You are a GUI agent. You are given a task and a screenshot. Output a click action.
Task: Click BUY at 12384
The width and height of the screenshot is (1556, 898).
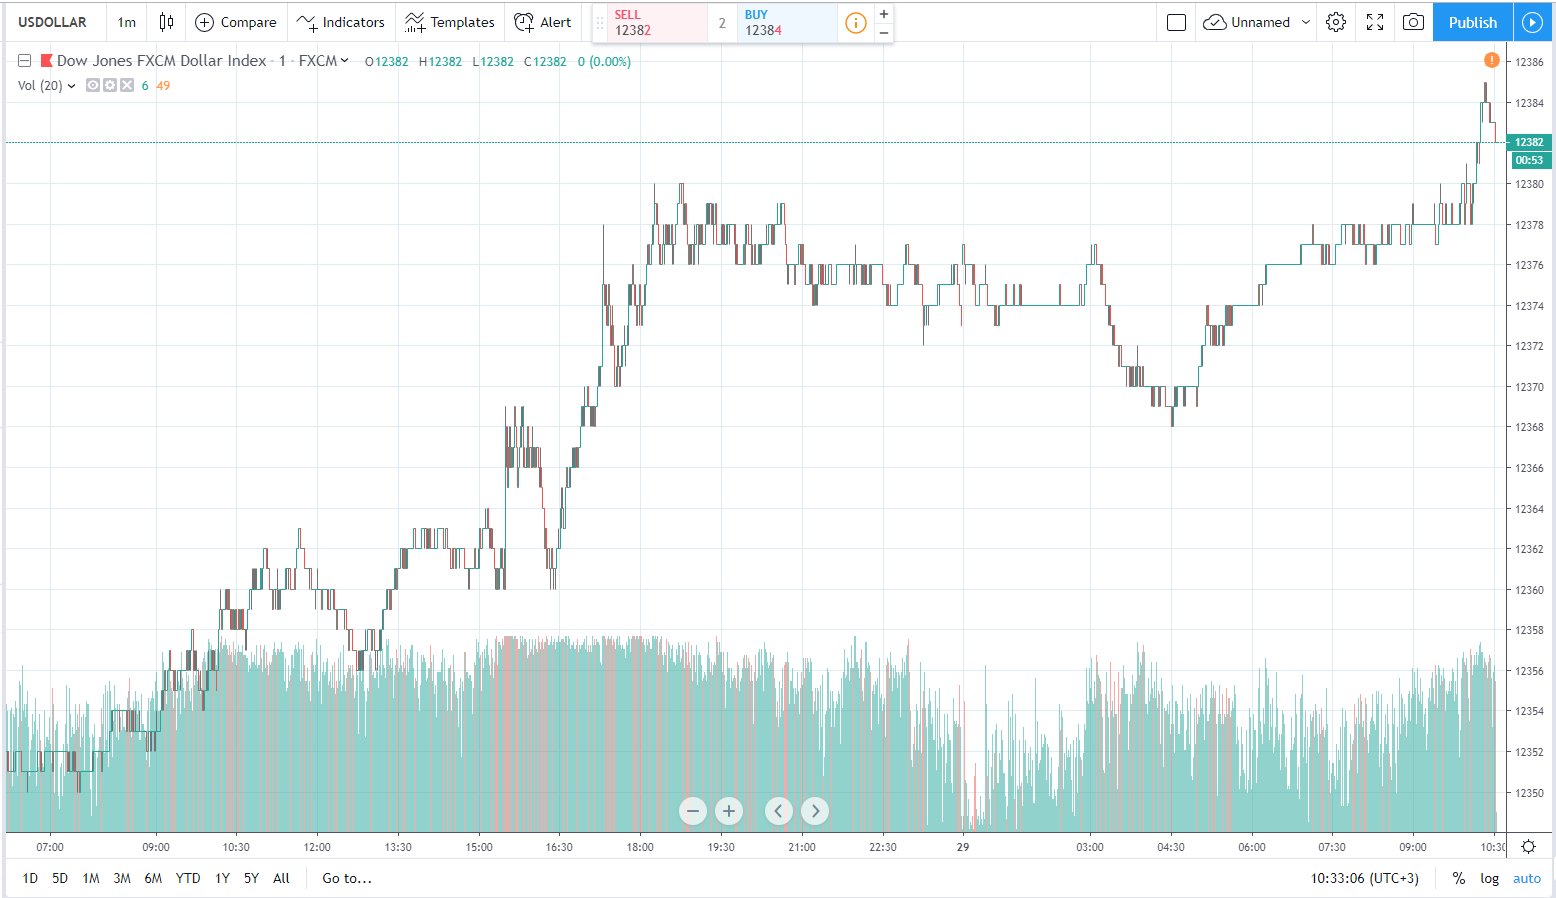[x=787, y=23]
